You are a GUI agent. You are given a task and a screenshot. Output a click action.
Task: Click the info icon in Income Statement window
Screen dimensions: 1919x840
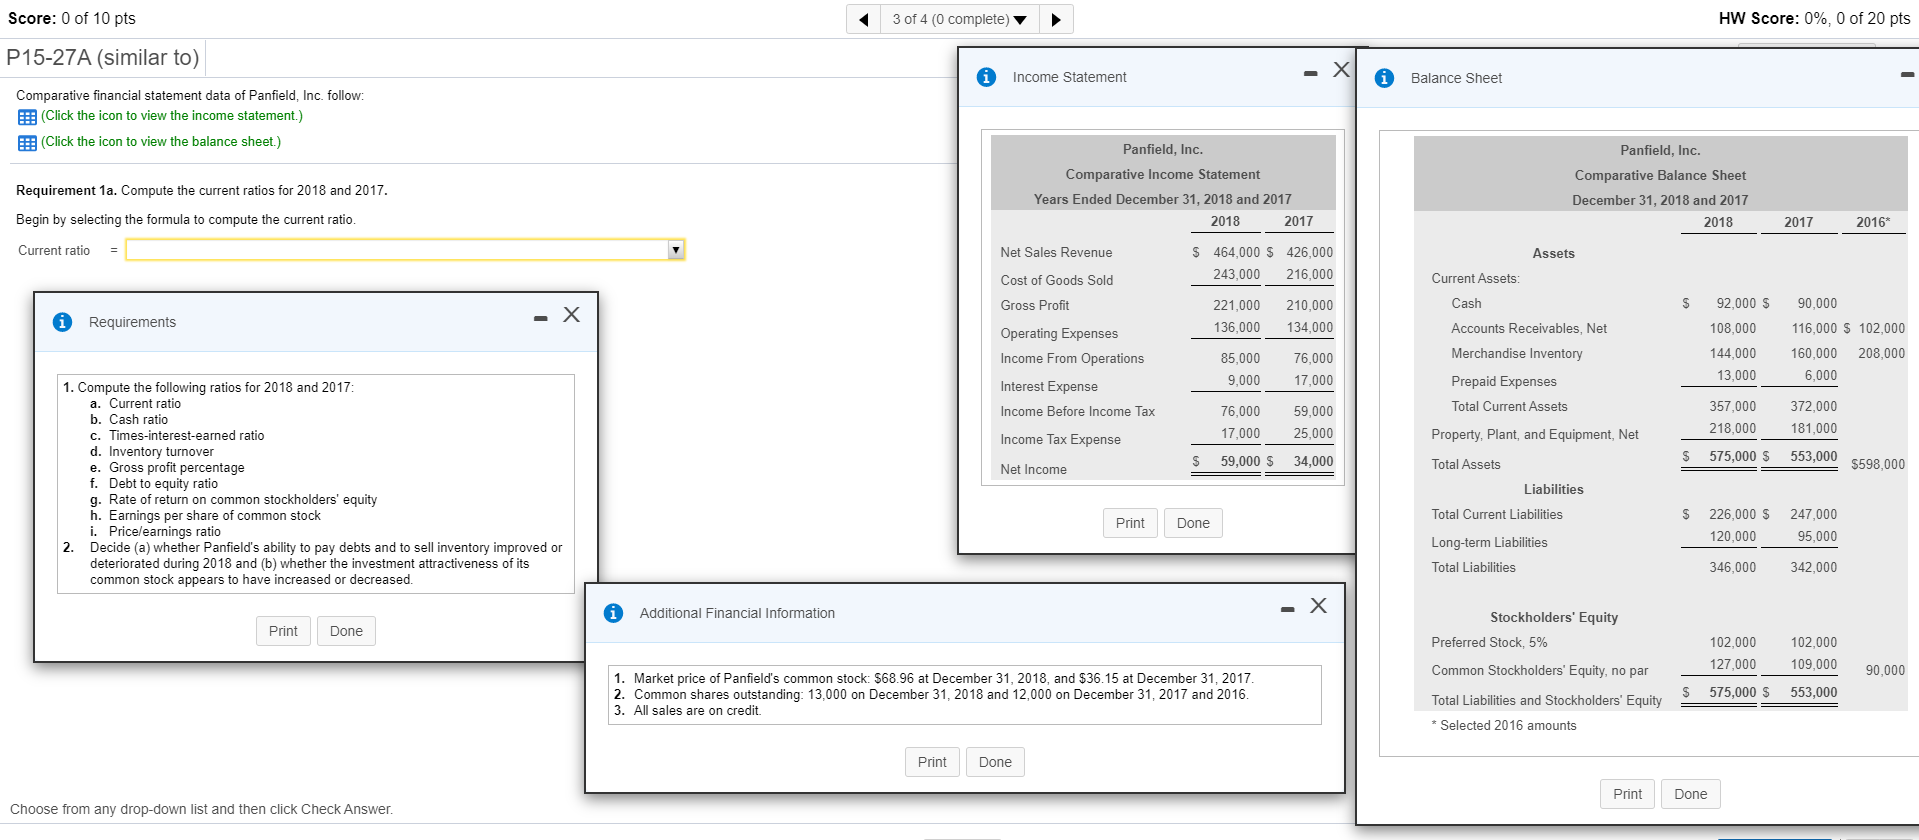(986, 77)
